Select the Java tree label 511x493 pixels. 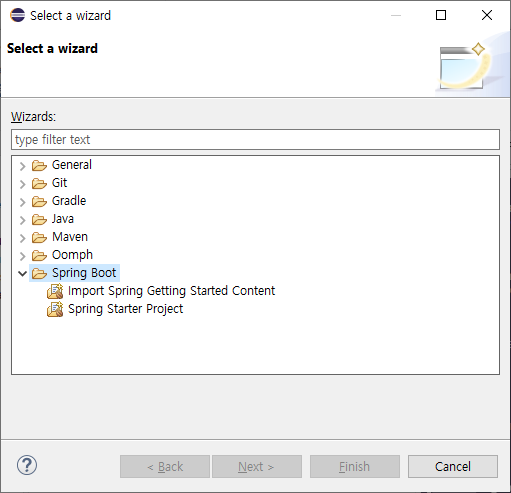63,219
